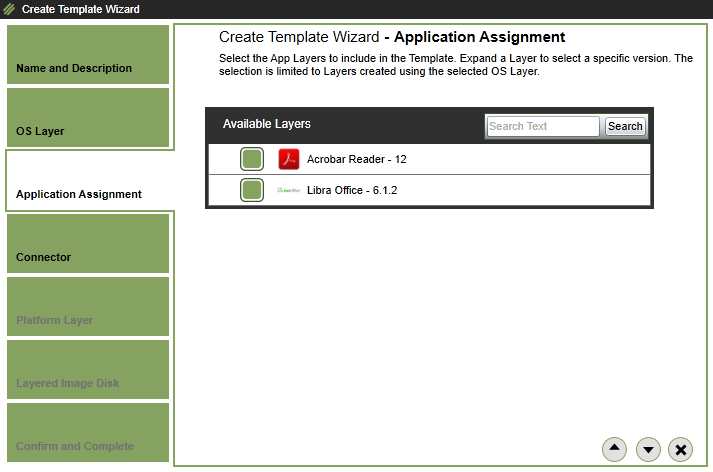Open the Platform Layer step
Image resolution: width=713 pixels, height=472 pixels.
pos(88,307)
